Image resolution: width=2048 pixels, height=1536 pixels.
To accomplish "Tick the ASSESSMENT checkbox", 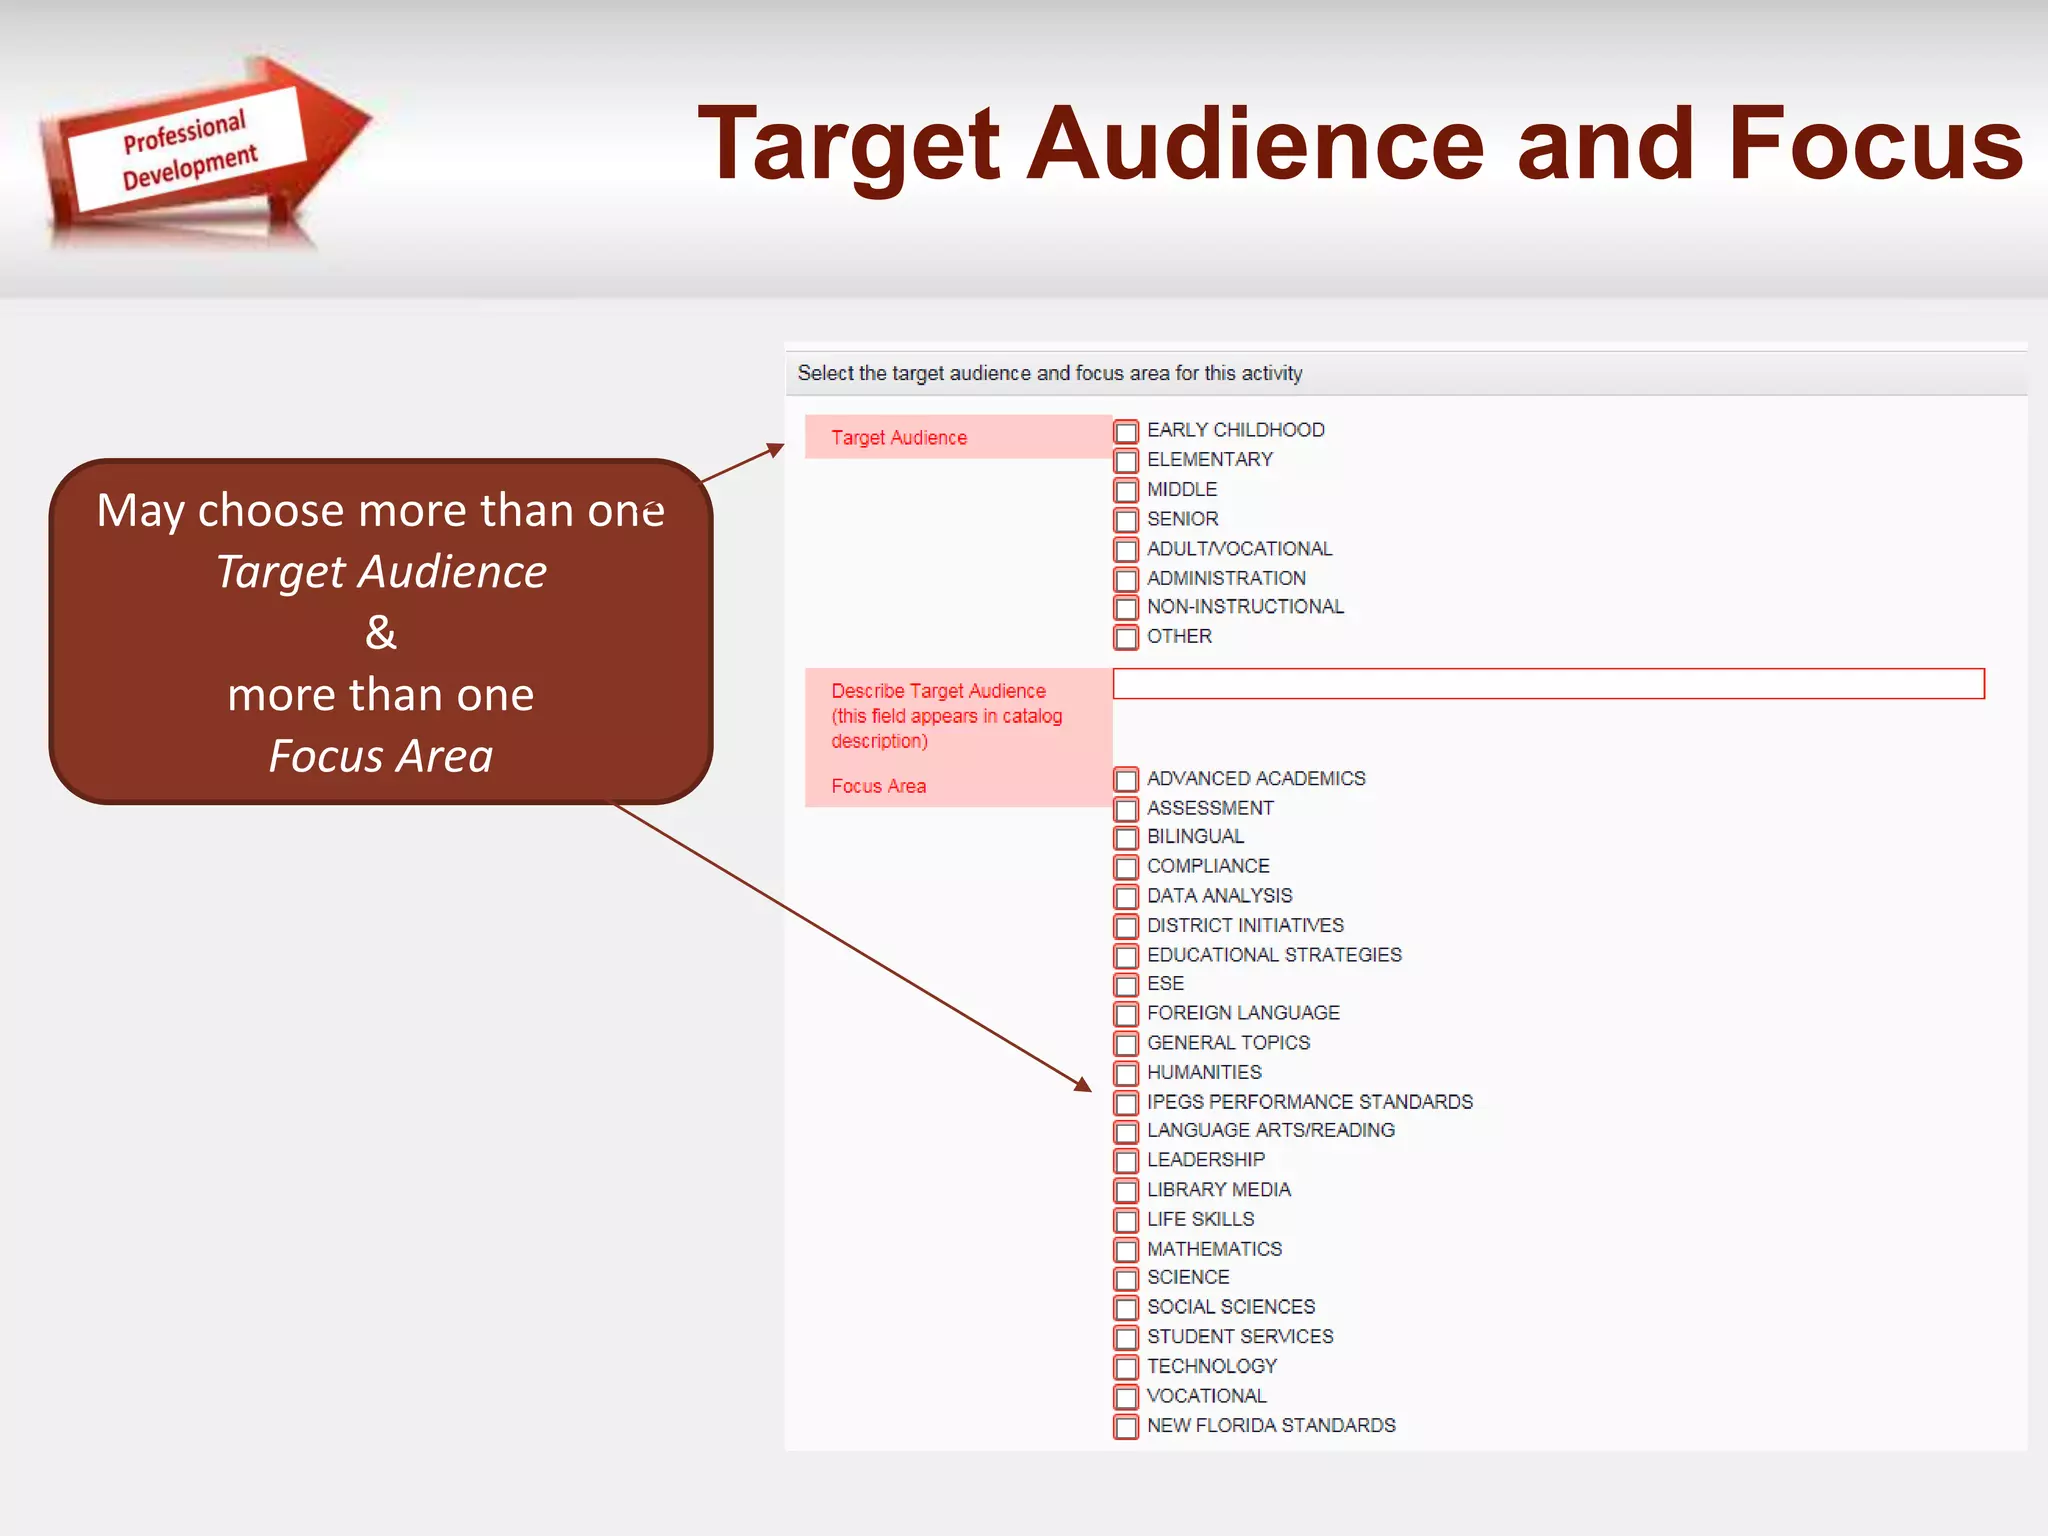I will 1126,809.
